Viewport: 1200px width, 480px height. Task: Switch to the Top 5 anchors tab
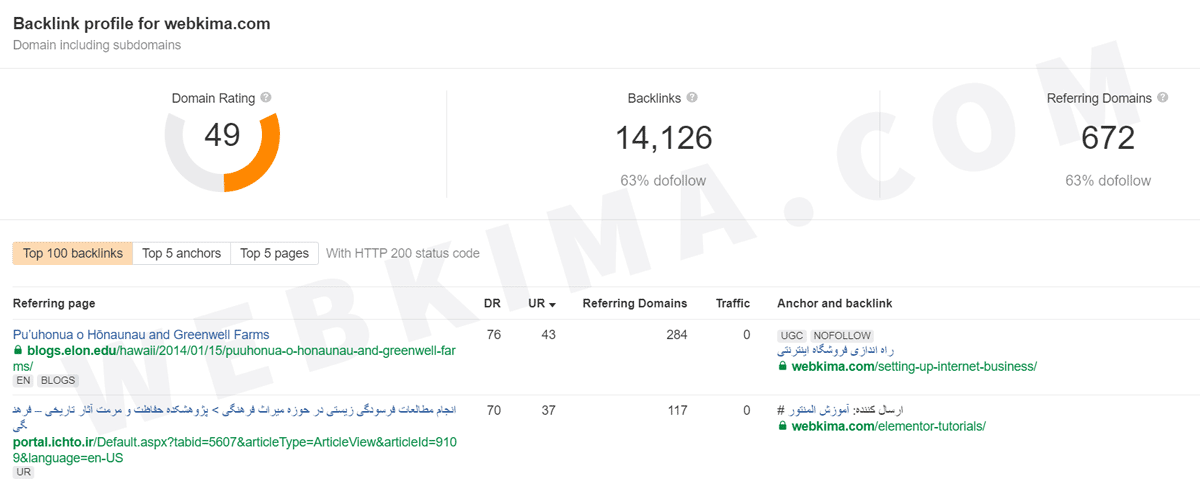click(x=182, y=253)
